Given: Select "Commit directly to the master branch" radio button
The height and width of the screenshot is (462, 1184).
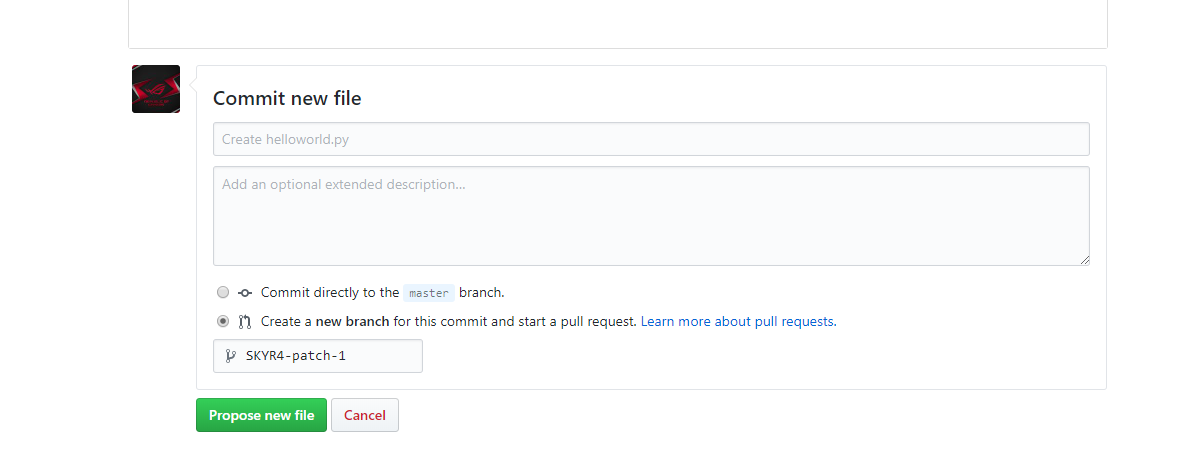Looking at the screenshot, I should pyautogui.click(x=223, y=293).
